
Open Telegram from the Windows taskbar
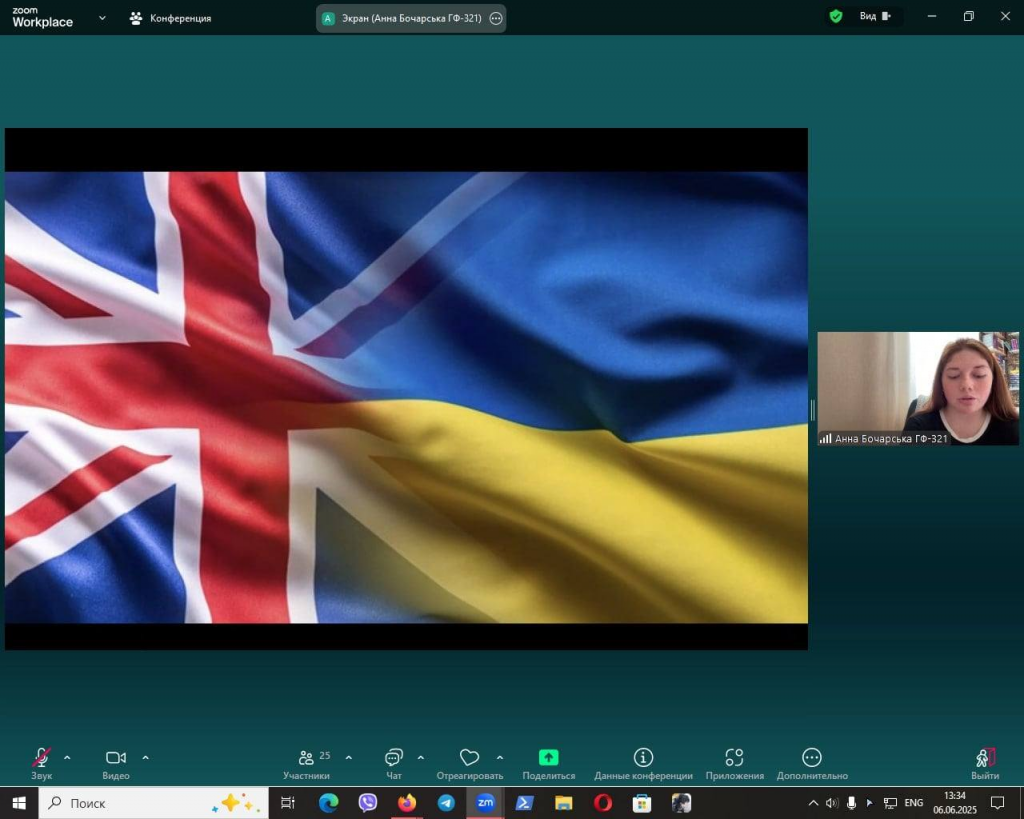[x=446, y=803]
